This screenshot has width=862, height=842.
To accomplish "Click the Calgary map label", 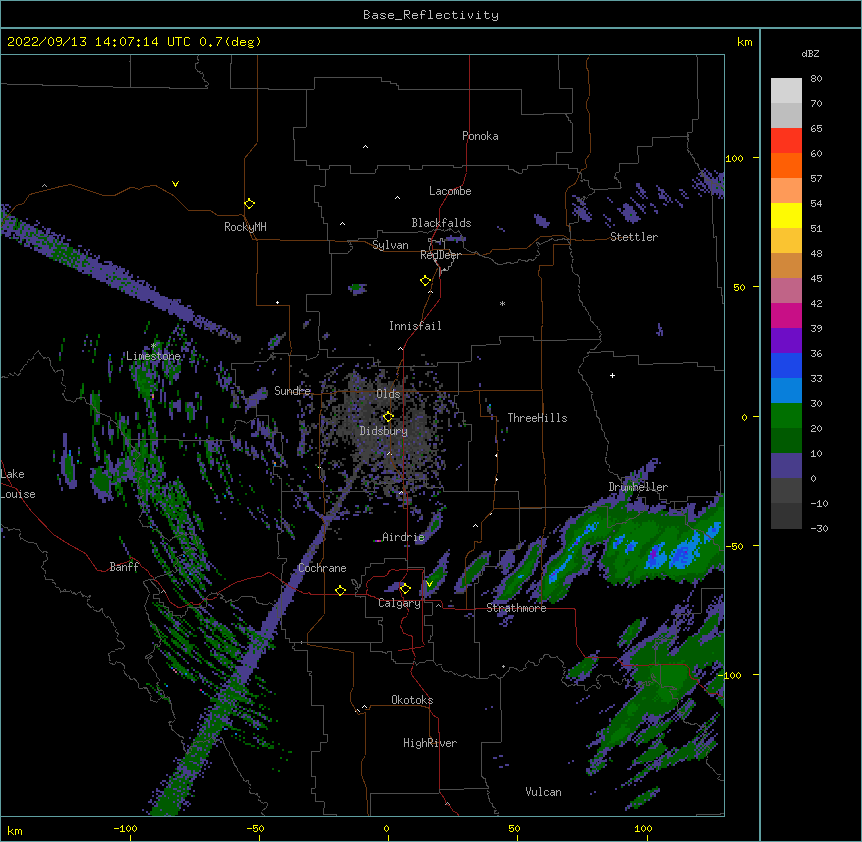I will pos(399,603).
